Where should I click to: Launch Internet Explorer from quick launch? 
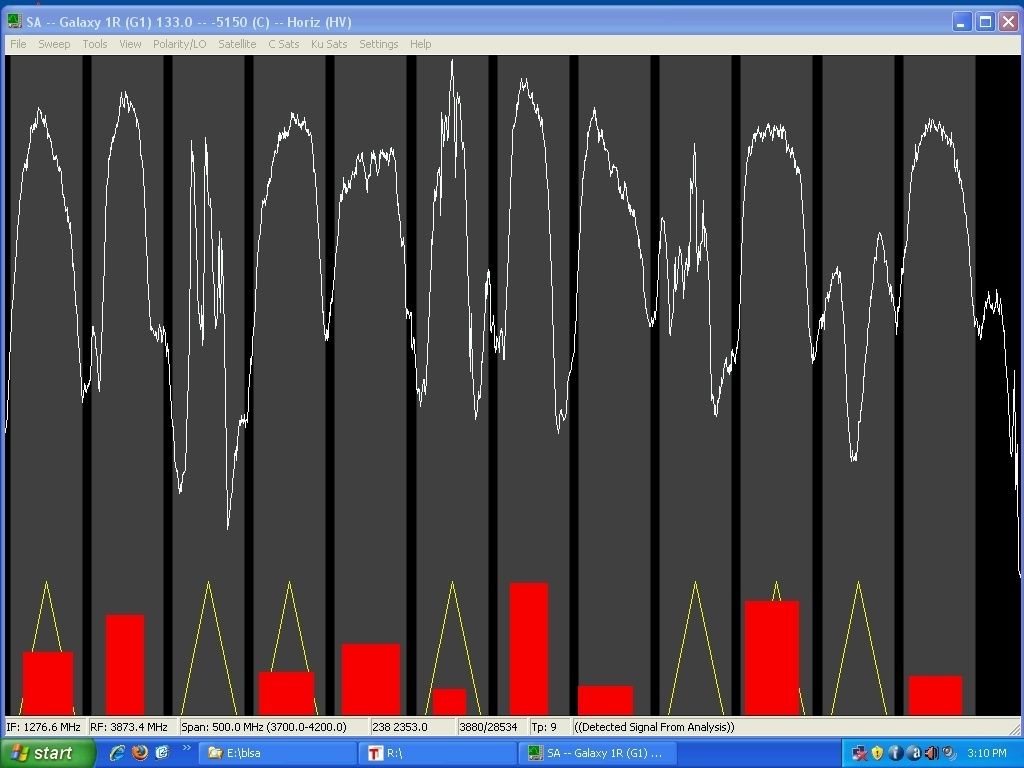click(x=117, y=753)
